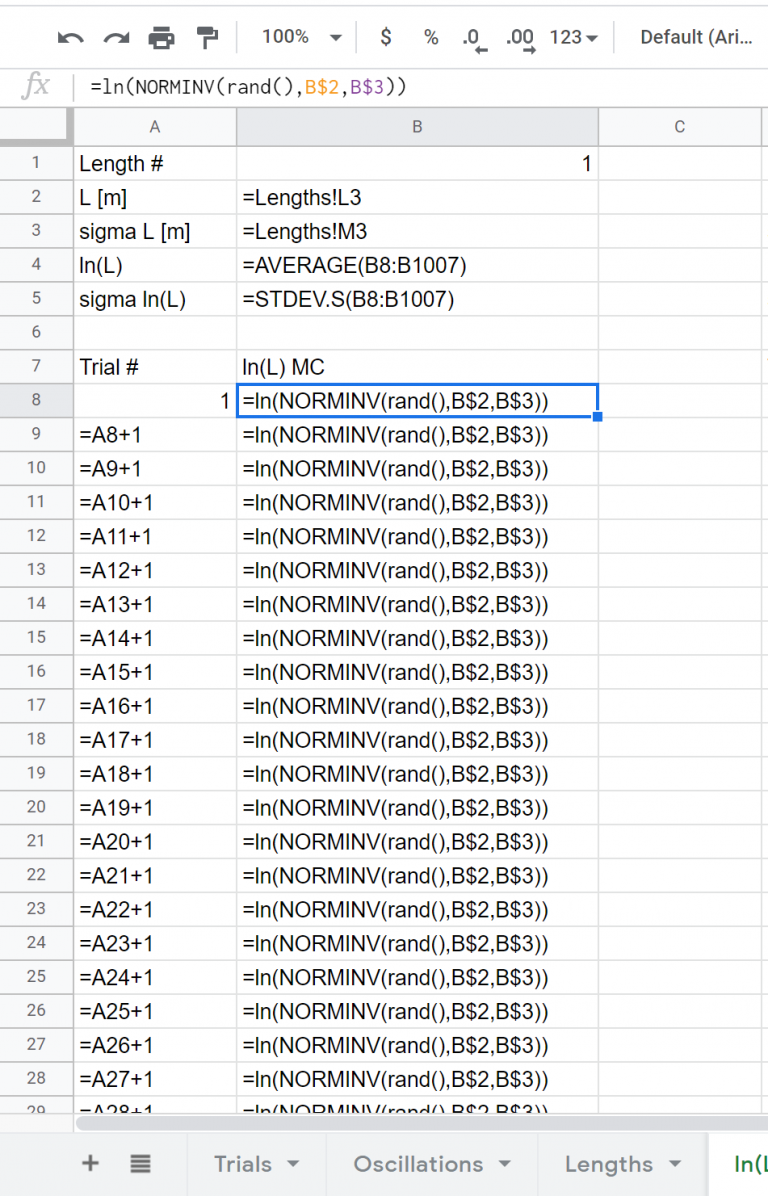The width and height of the screenshot is (768, 1196).
Task: Decrease decimal places icon
Action: point(474,38)
